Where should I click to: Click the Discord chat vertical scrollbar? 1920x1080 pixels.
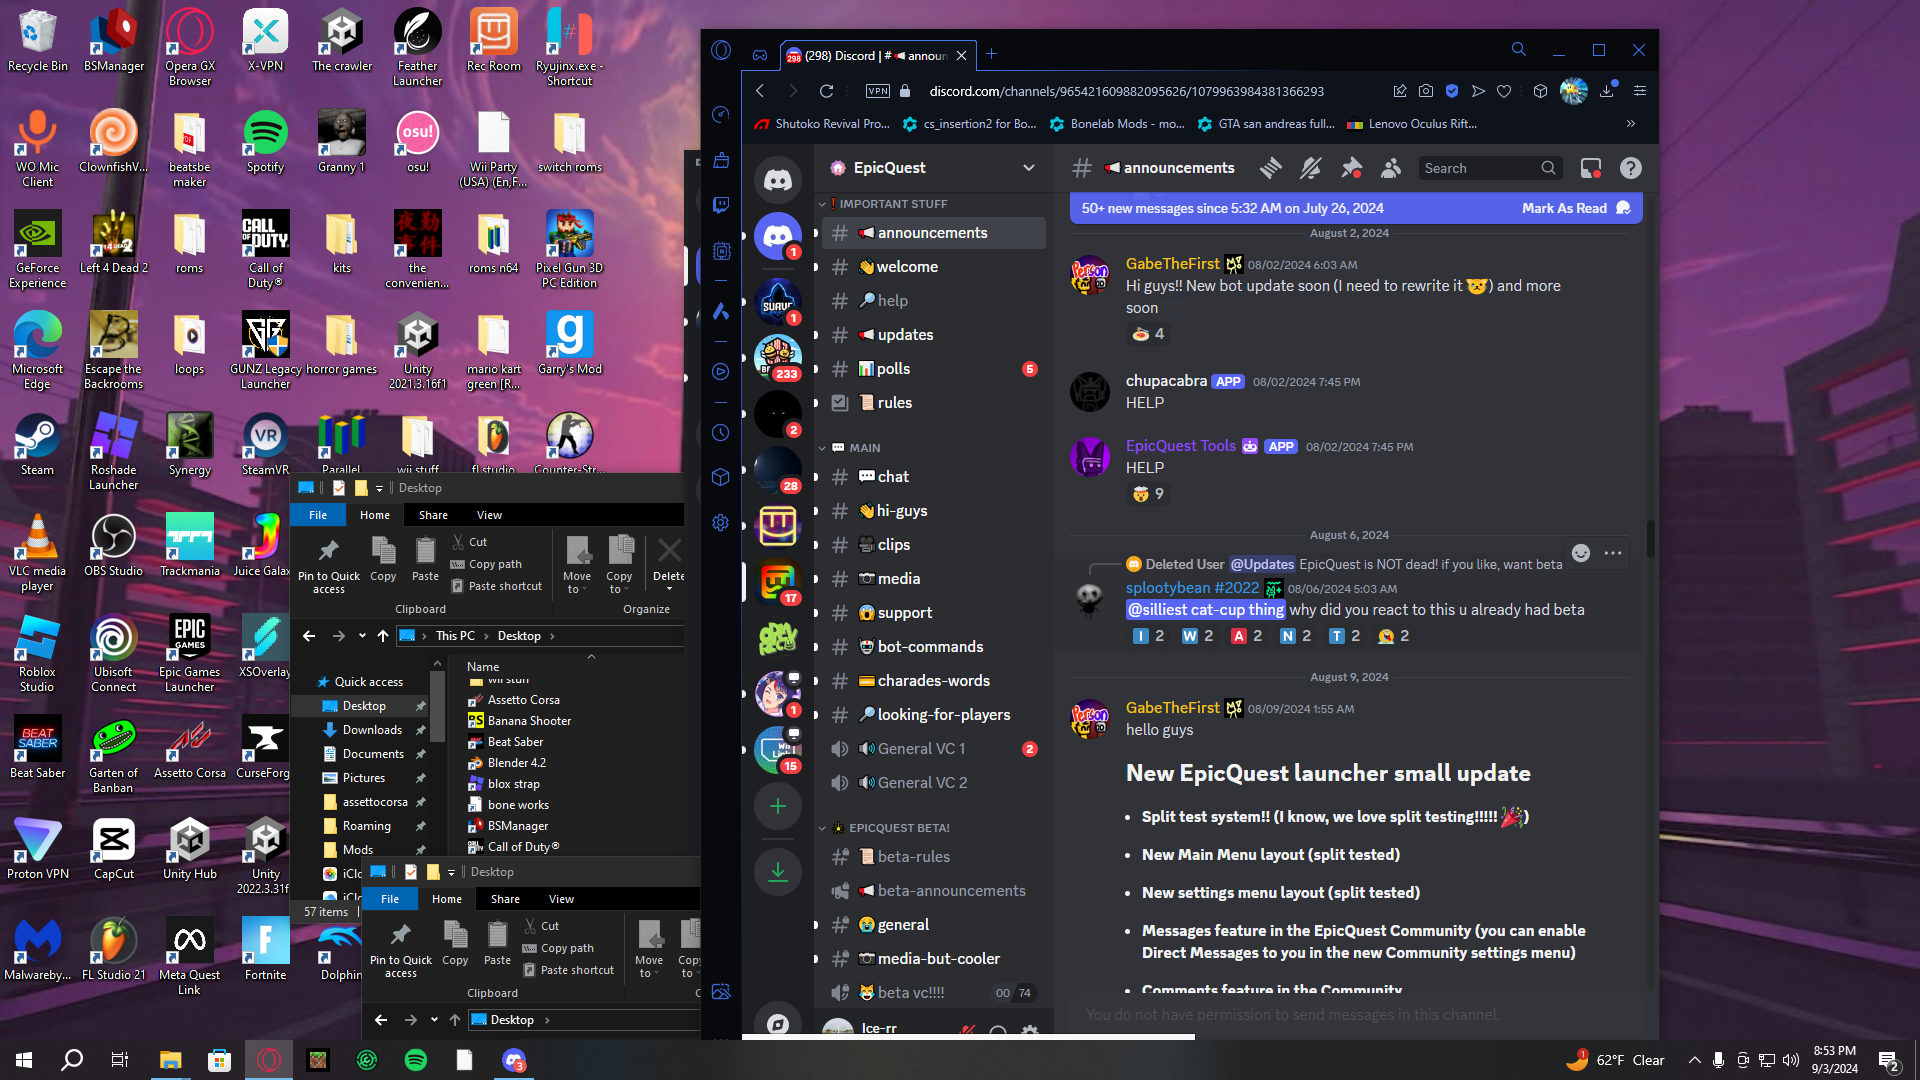[1650, 540]
